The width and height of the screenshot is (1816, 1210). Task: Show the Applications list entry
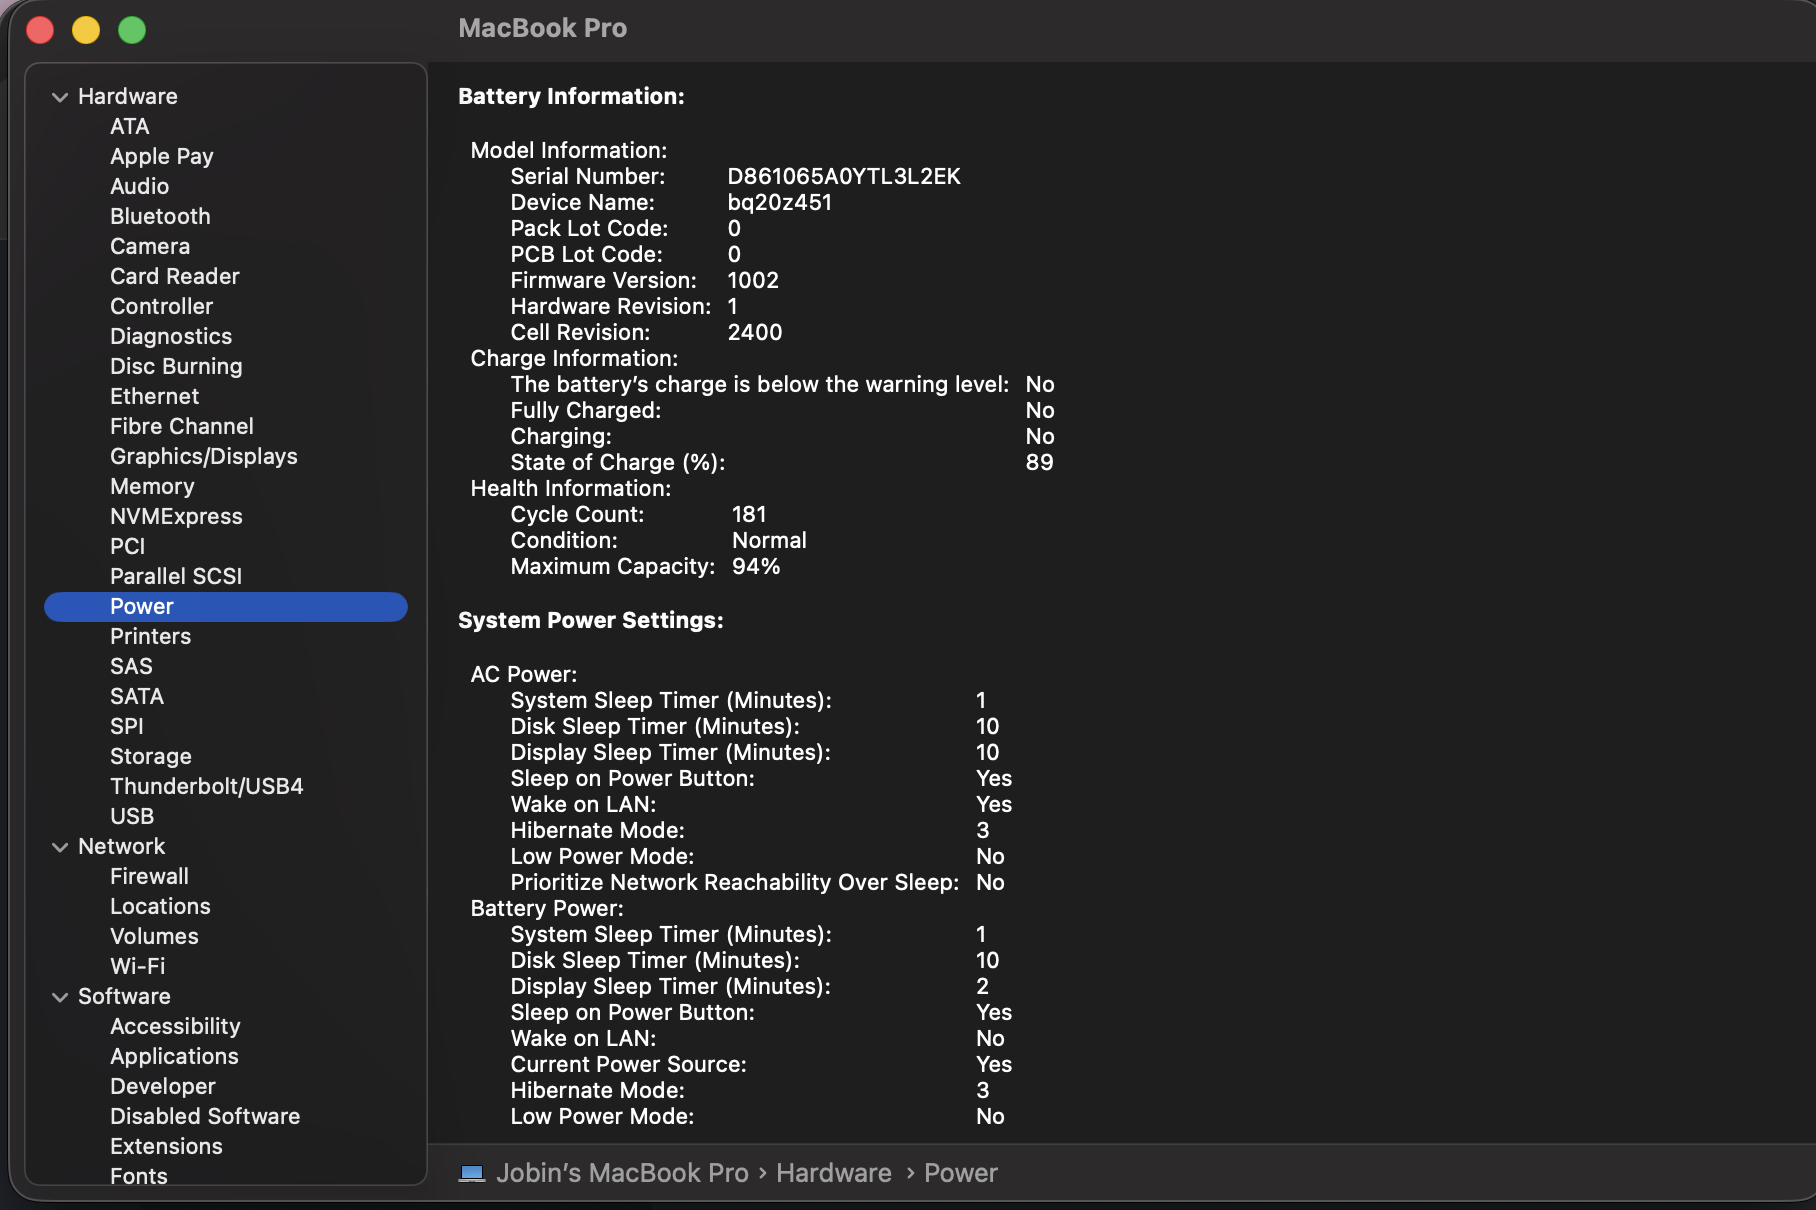click(x=174, y=1056)
